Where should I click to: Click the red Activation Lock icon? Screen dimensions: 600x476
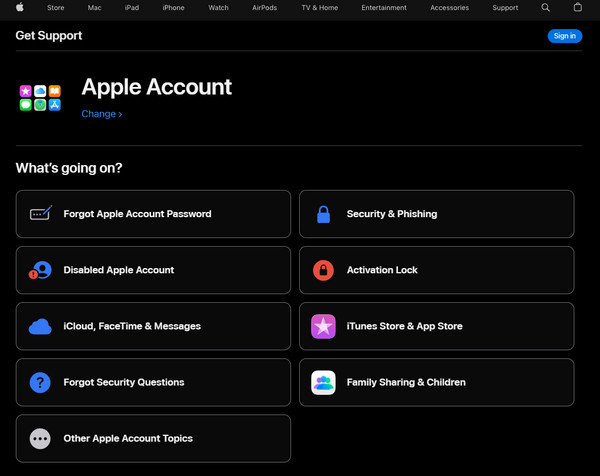point(323,270)
